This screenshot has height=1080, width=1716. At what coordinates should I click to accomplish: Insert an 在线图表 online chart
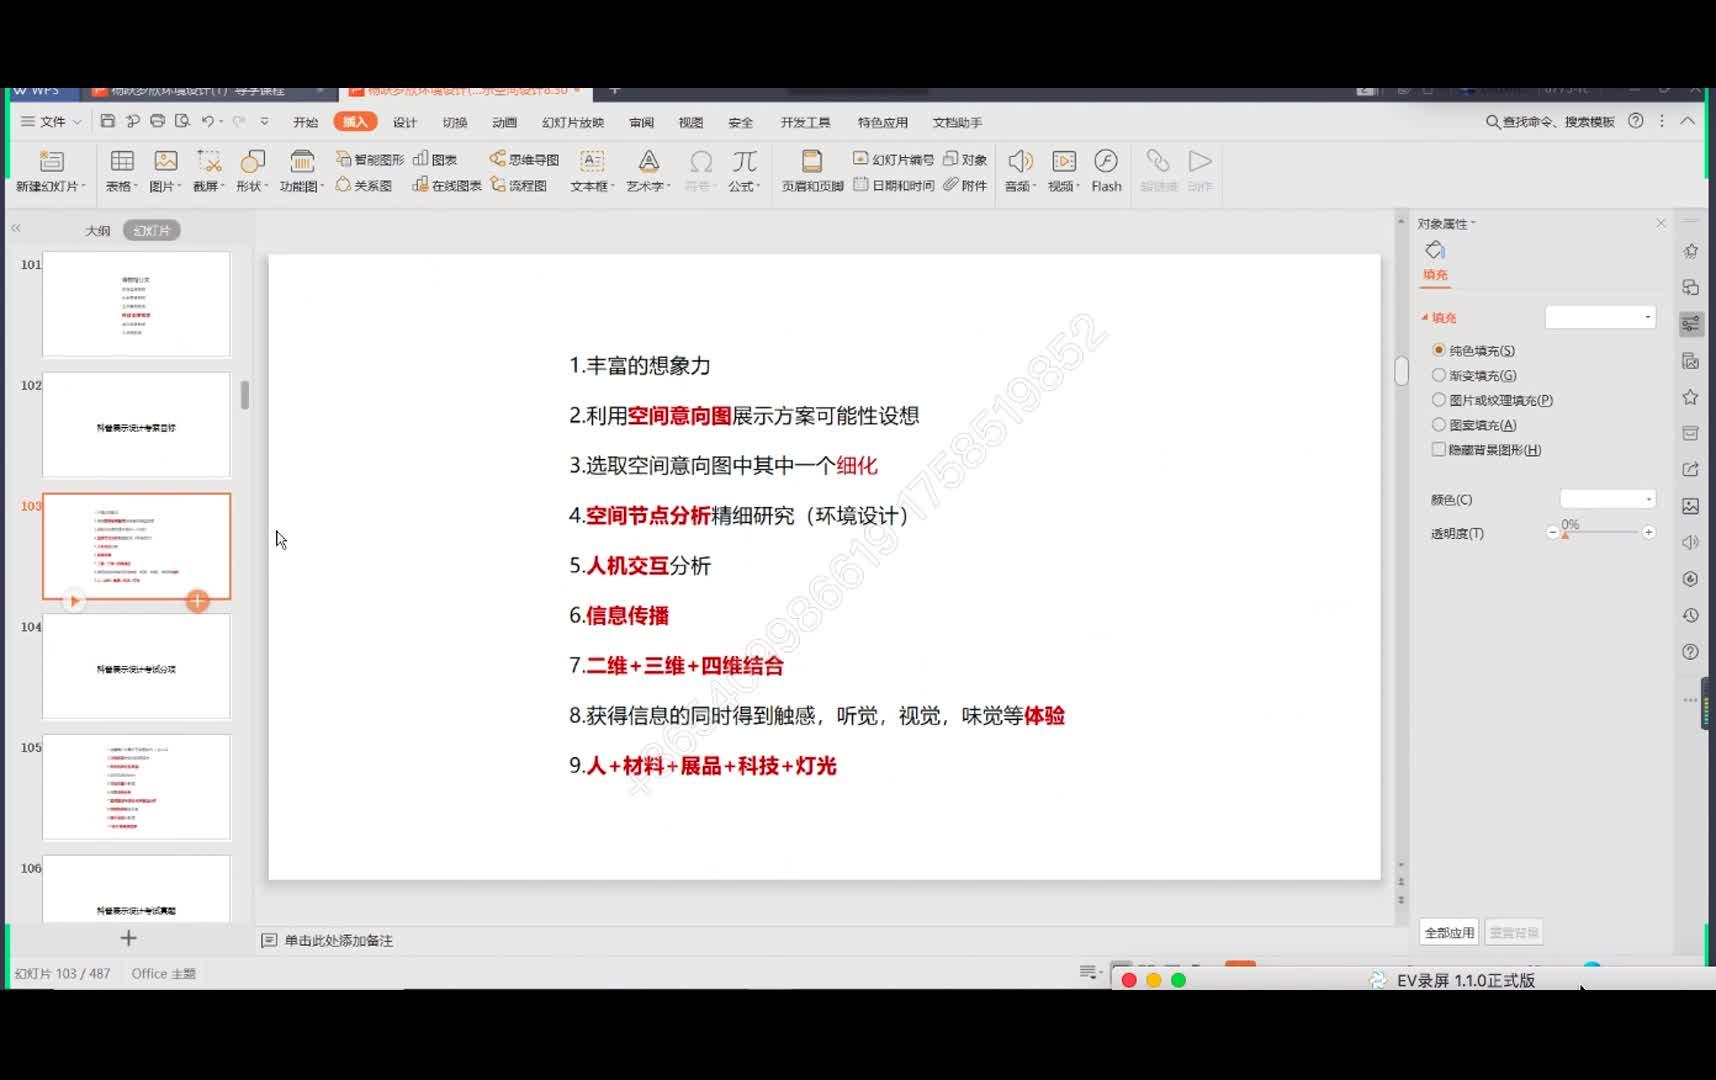[447, 185]
